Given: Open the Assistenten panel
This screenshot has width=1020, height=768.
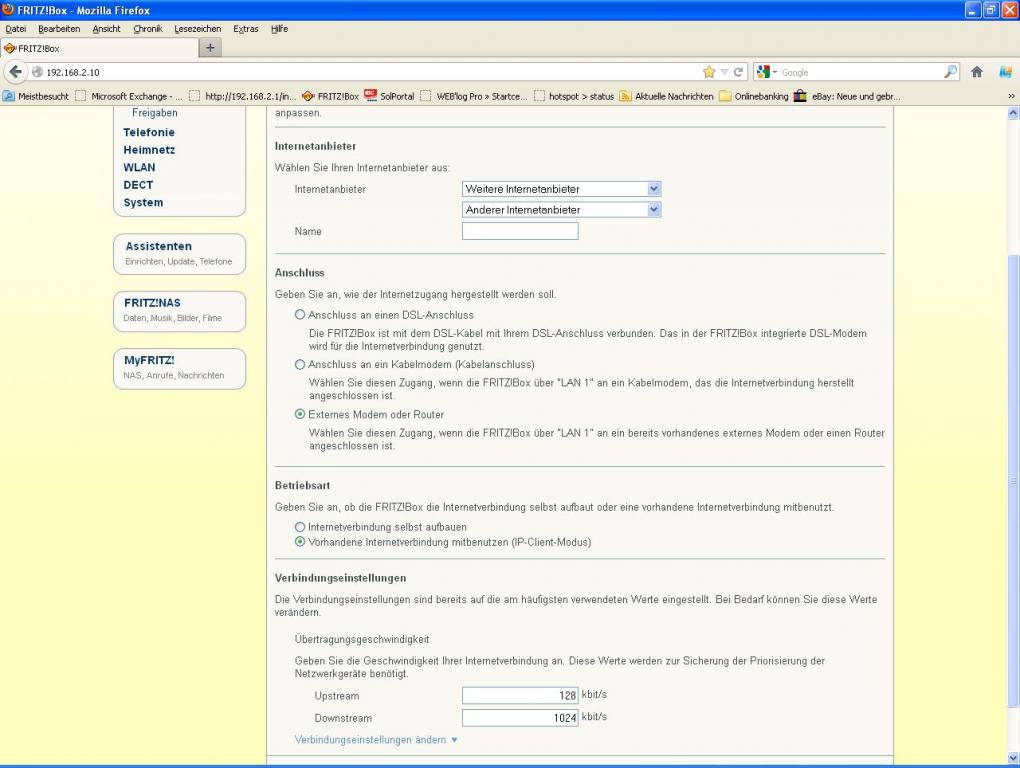Looking at the screenshot, I should [x=180, y=254].
